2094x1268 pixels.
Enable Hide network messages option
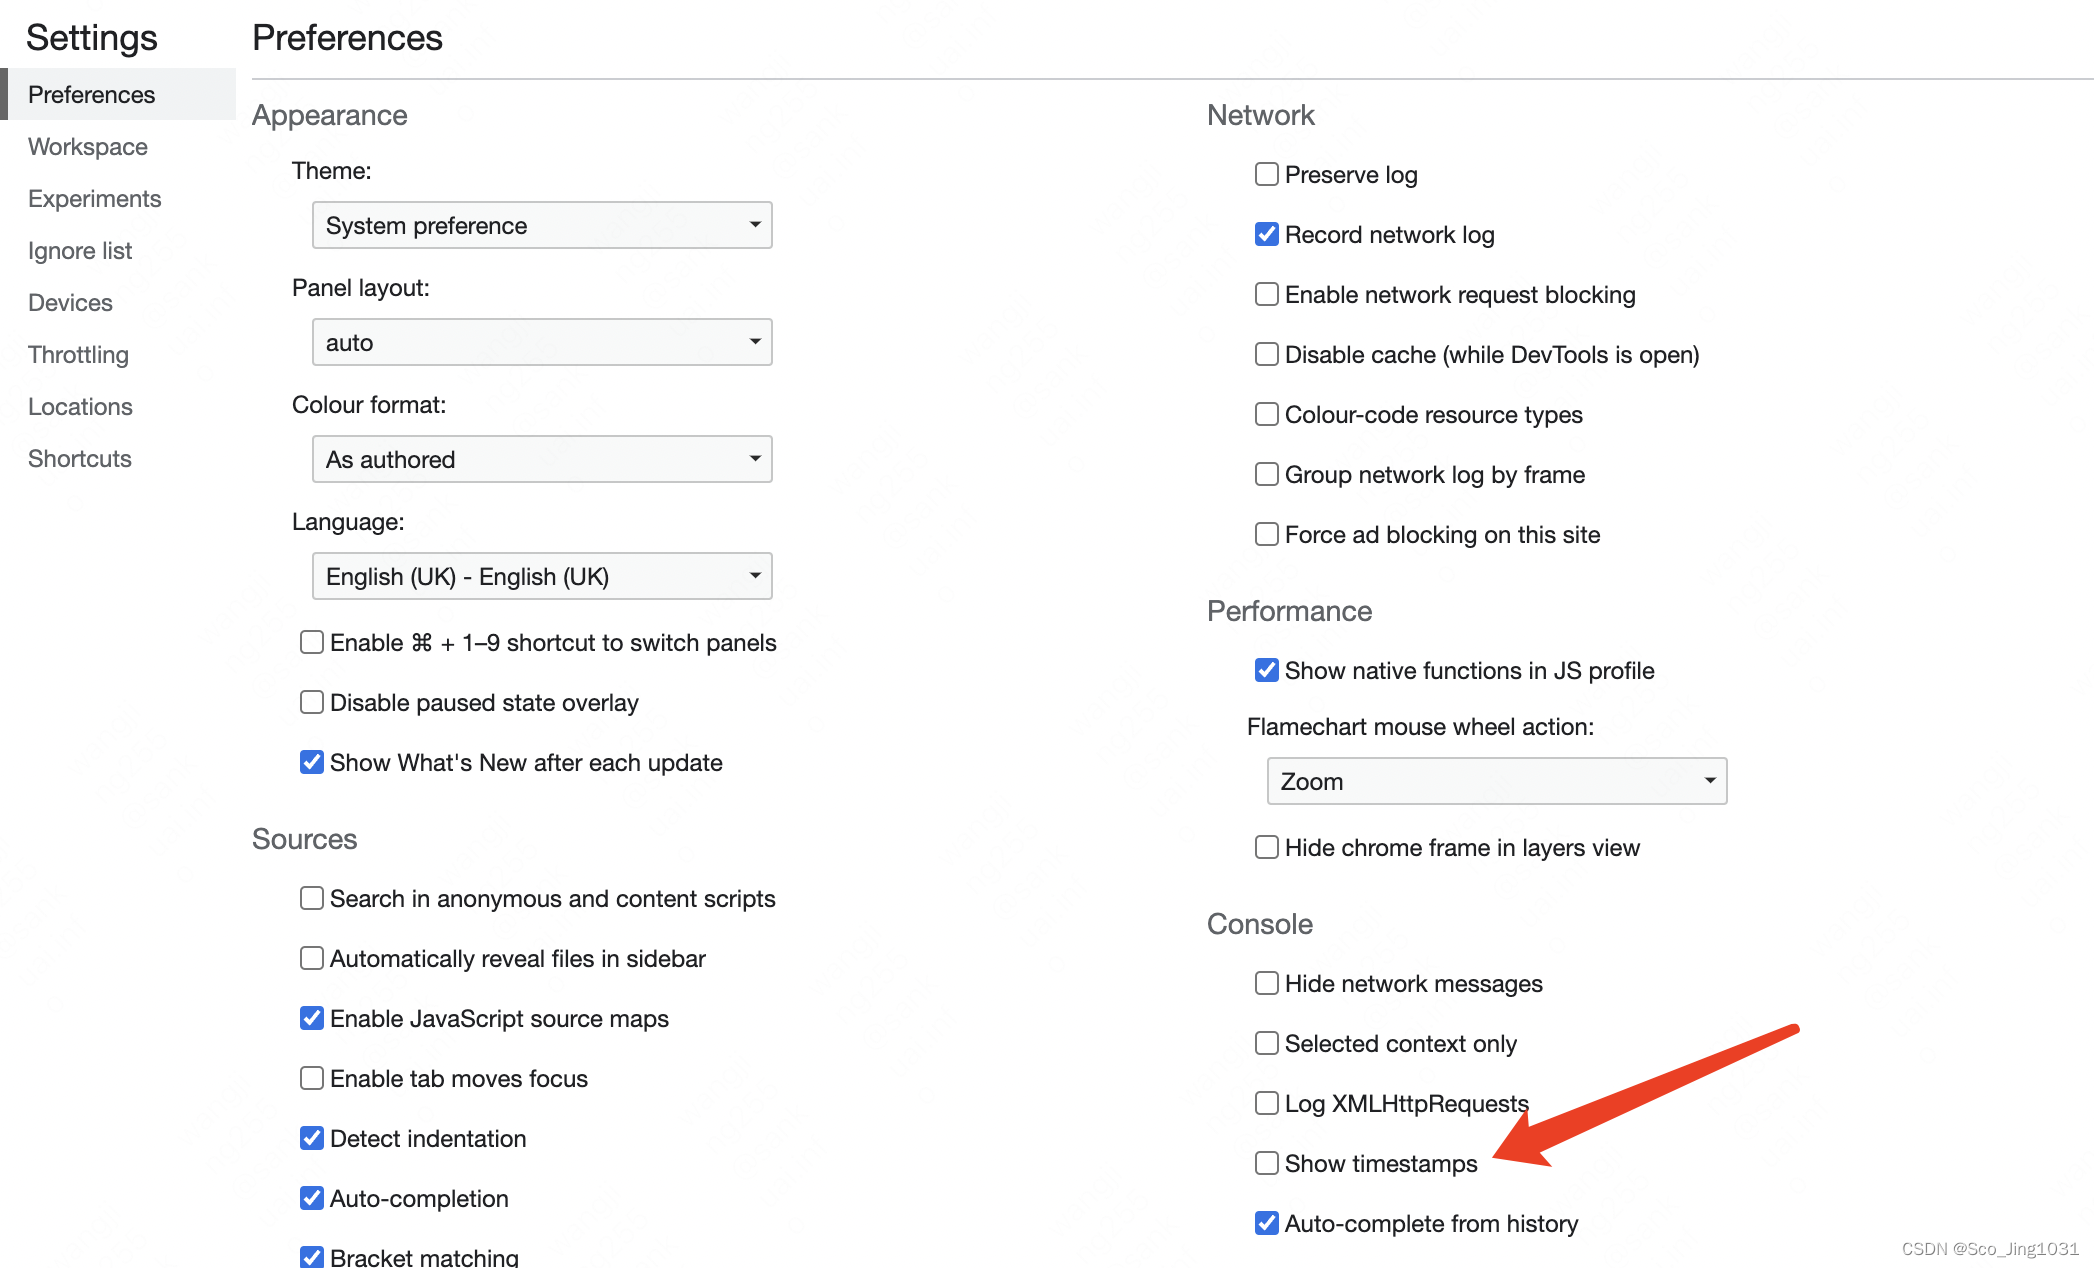tap(1266, 984)
